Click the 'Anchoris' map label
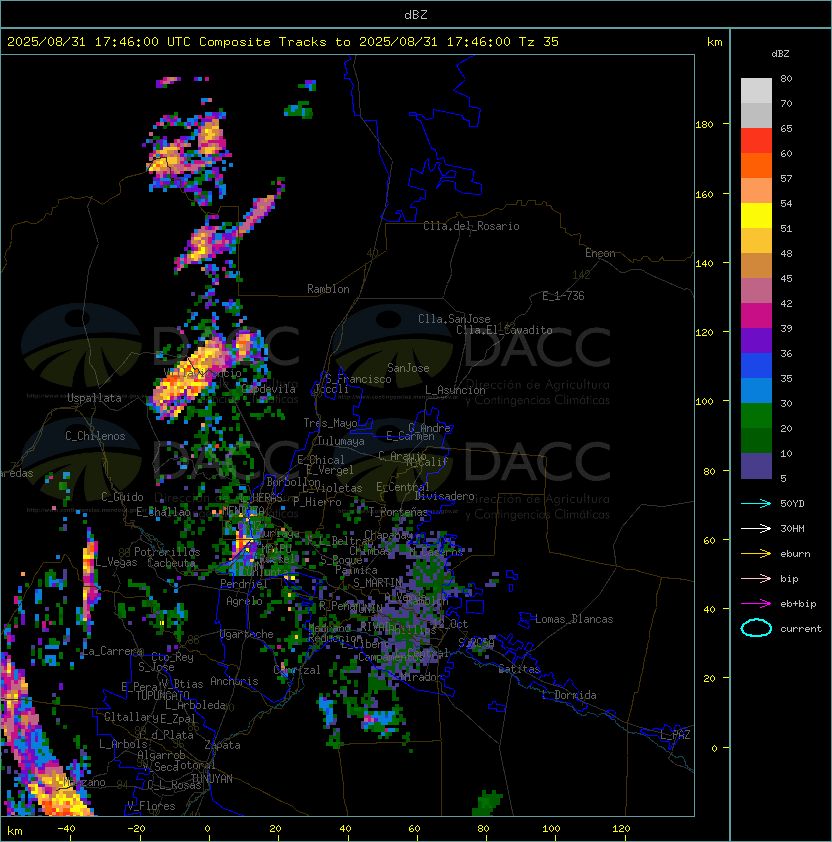The image size is (832, 842). tap(234, 681)
